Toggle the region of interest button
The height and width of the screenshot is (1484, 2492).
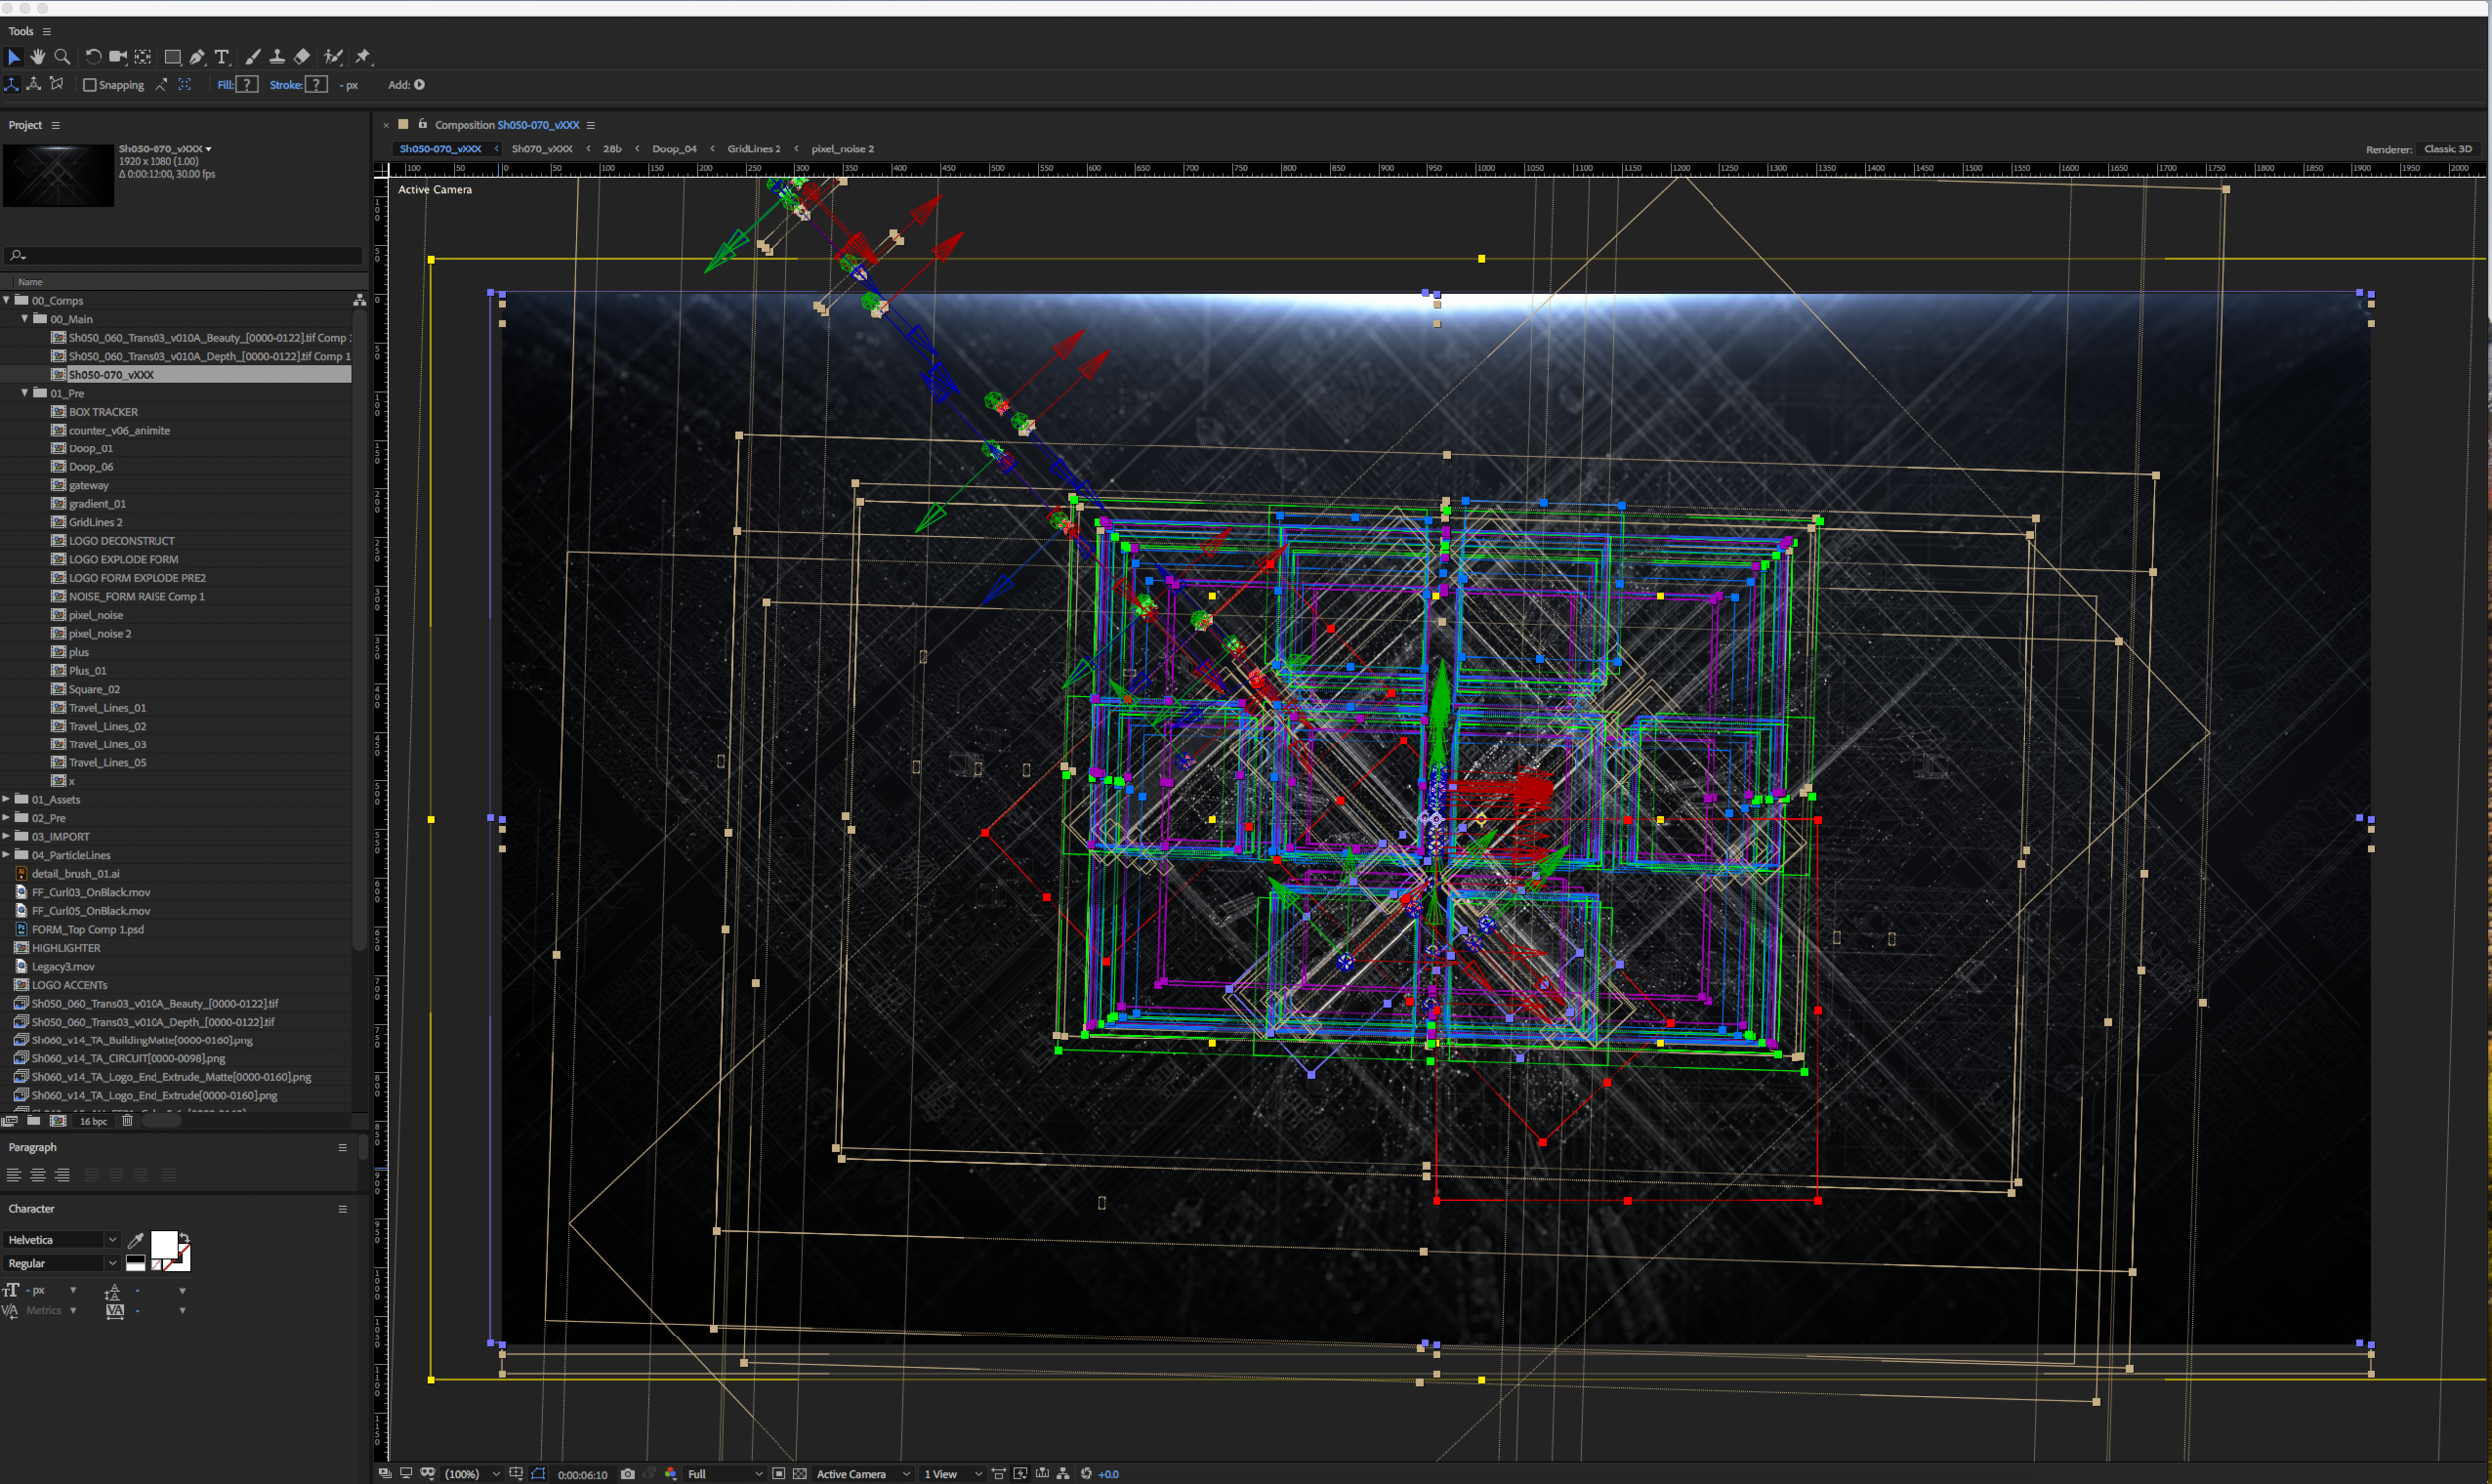[x=779, y=1474]
